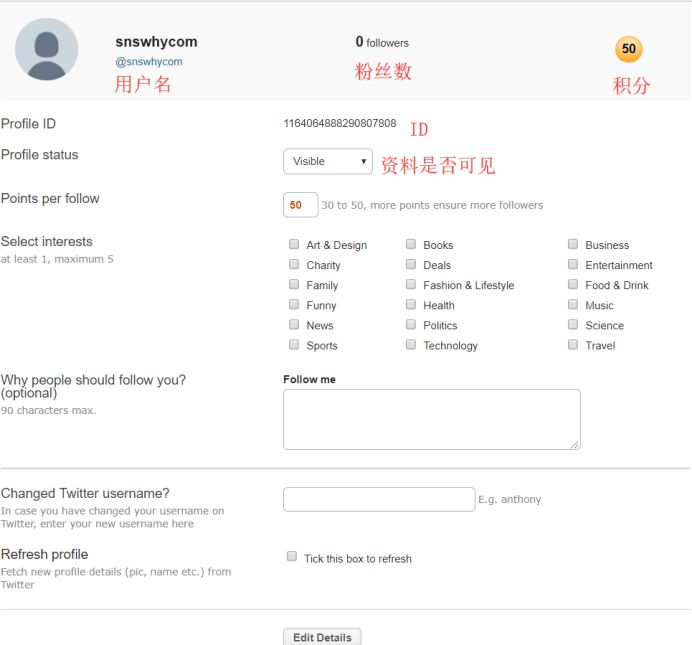Tick the Science interest checkbox
The image size is (692, 645).
point(573,324)
